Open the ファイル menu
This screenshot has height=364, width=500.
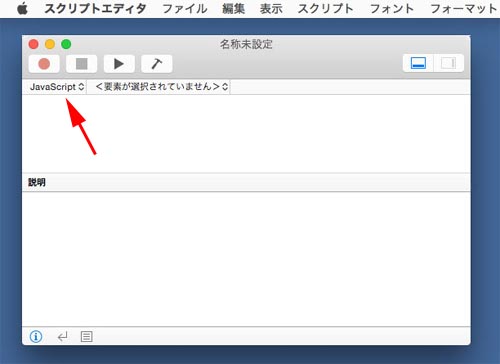tap(185, 9)
